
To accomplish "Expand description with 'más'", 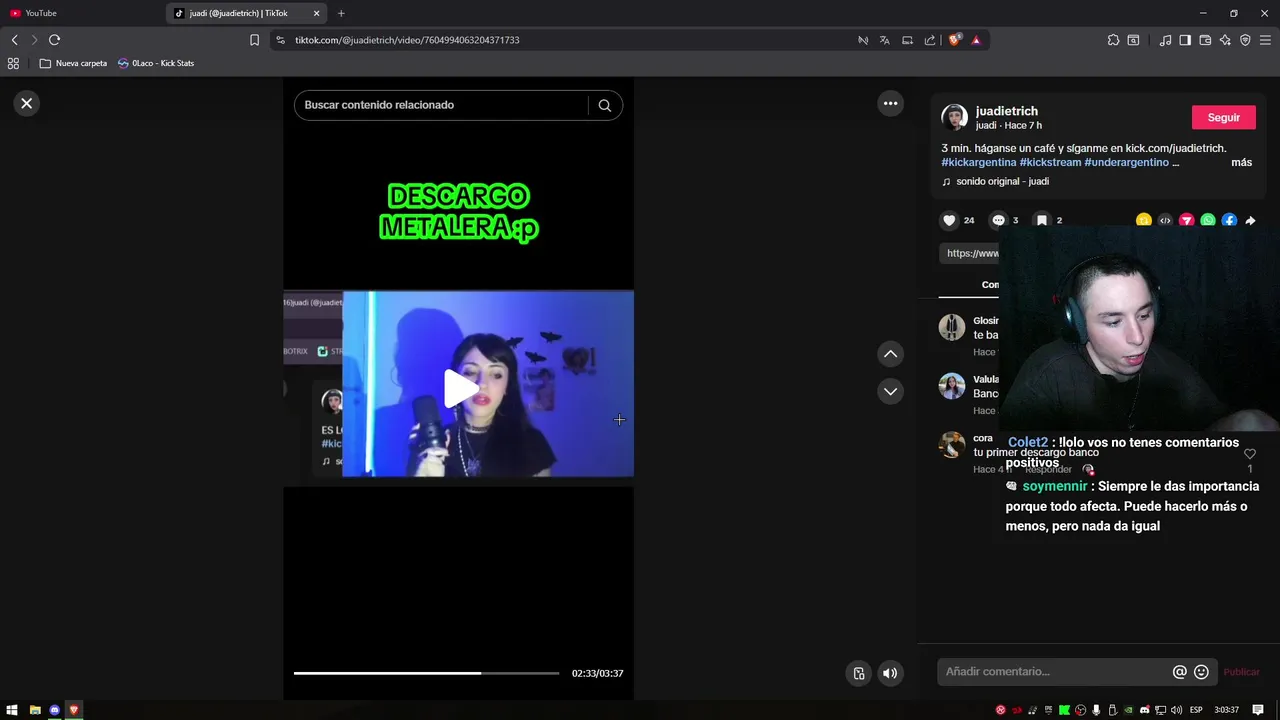I will click(x=1241, y=162).
